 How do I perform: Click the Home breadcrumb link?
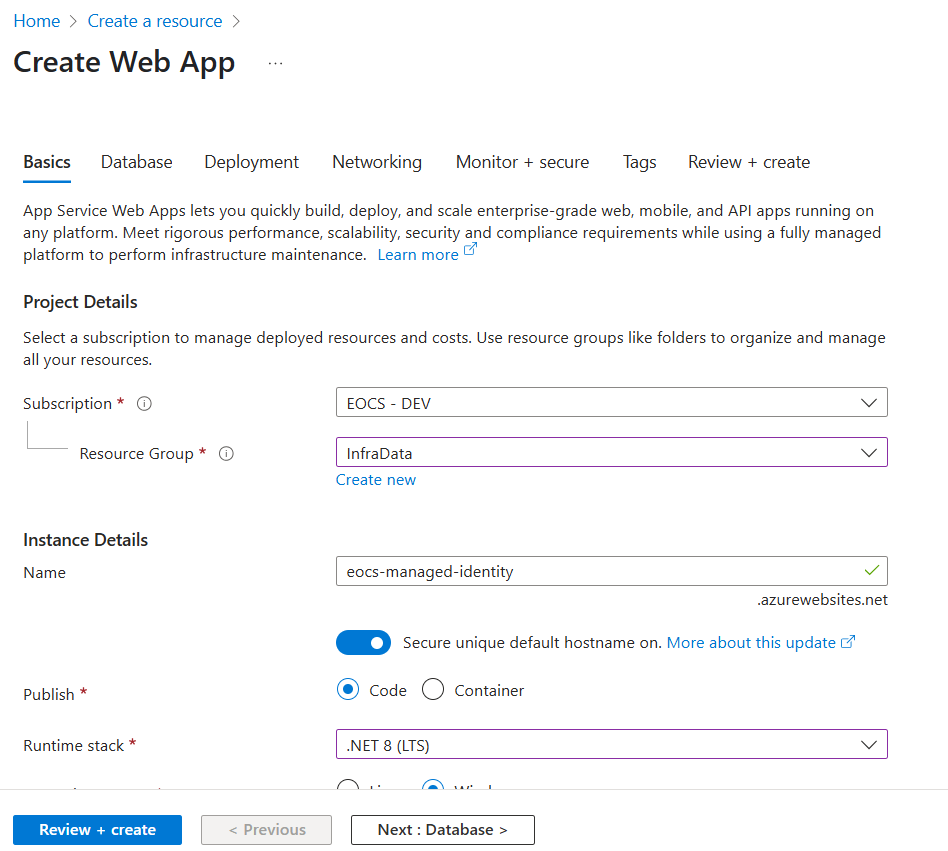click(37, 21)
